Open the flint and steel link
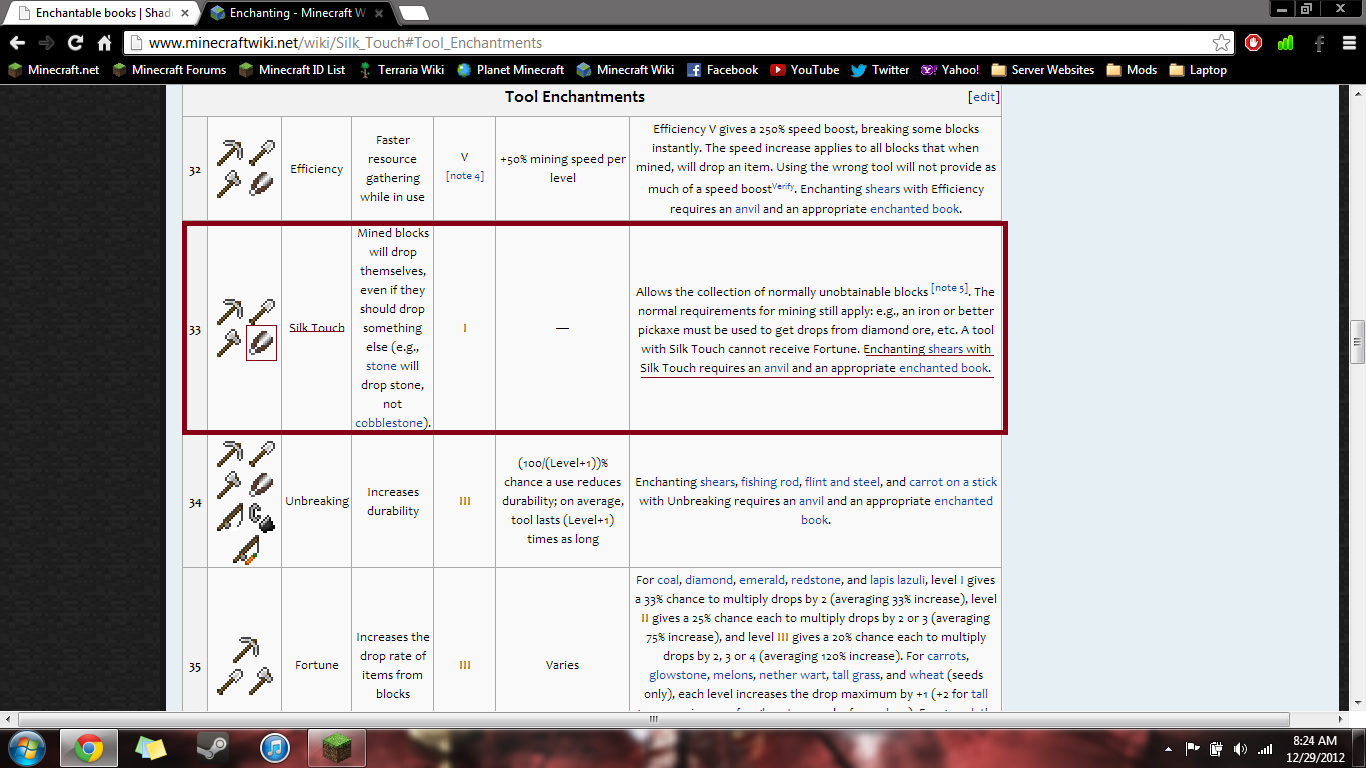This screenshot has width=1366, height=768. click(843, 482)
